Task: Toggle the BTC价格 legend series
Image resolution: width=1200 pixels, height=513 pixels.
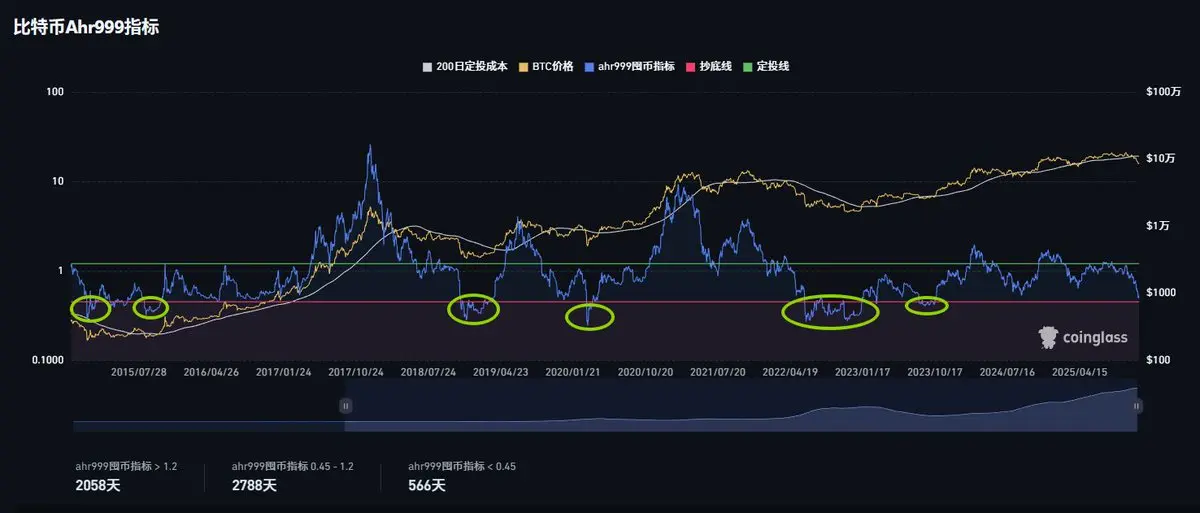Action: [x=545, y=66]
